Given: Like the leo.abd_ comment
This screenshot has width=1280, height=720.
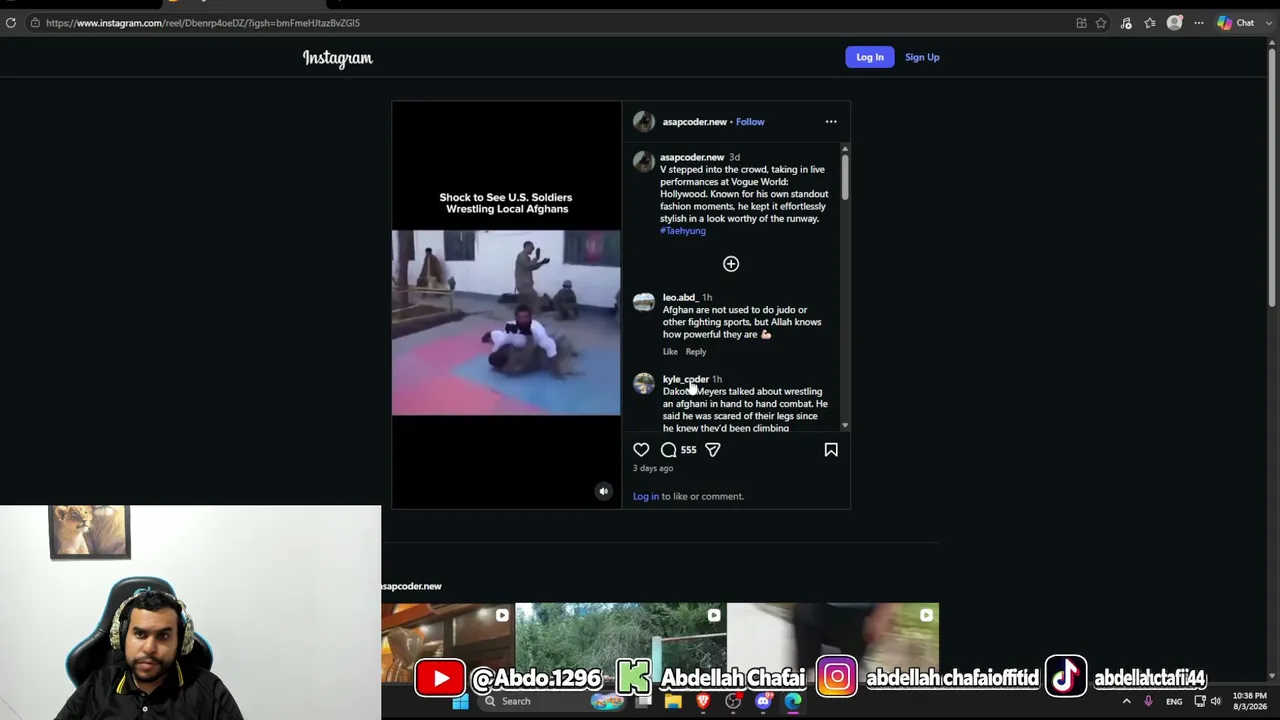Looking at the screenshot, I should point(670,352).
